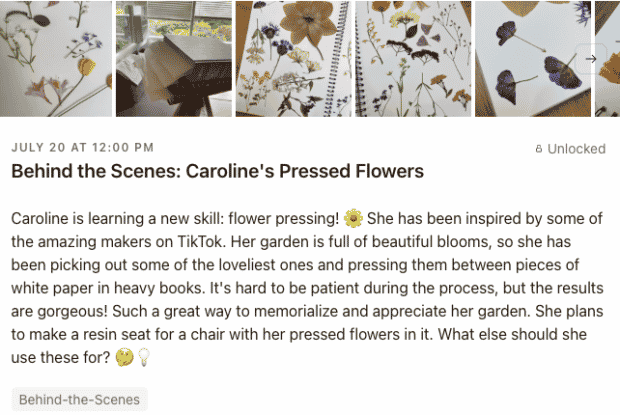The height and width of the screenshot is (415, 620).
Task: Open the first photo with yellow poppy
Action: click(x=56, y=59)
